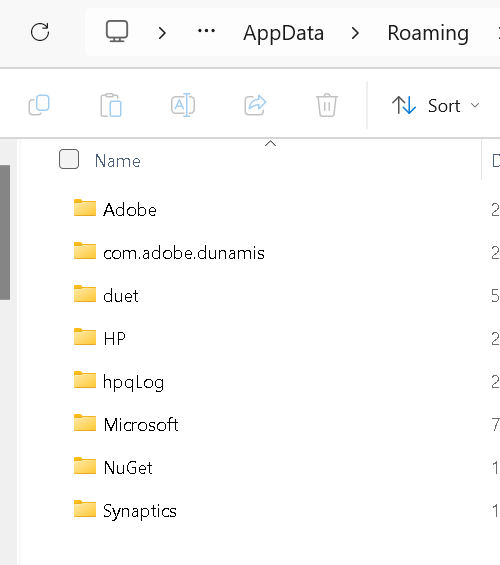
Task: Select the hpqLog folder name
Action: [133, 383]
